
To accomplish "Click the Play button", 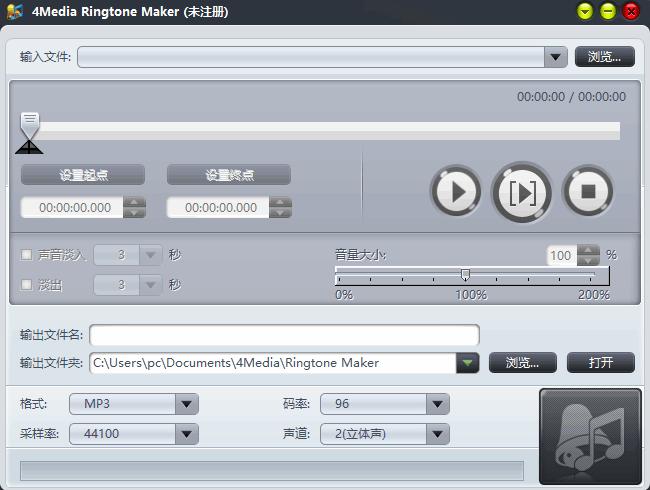I will 456,191.
